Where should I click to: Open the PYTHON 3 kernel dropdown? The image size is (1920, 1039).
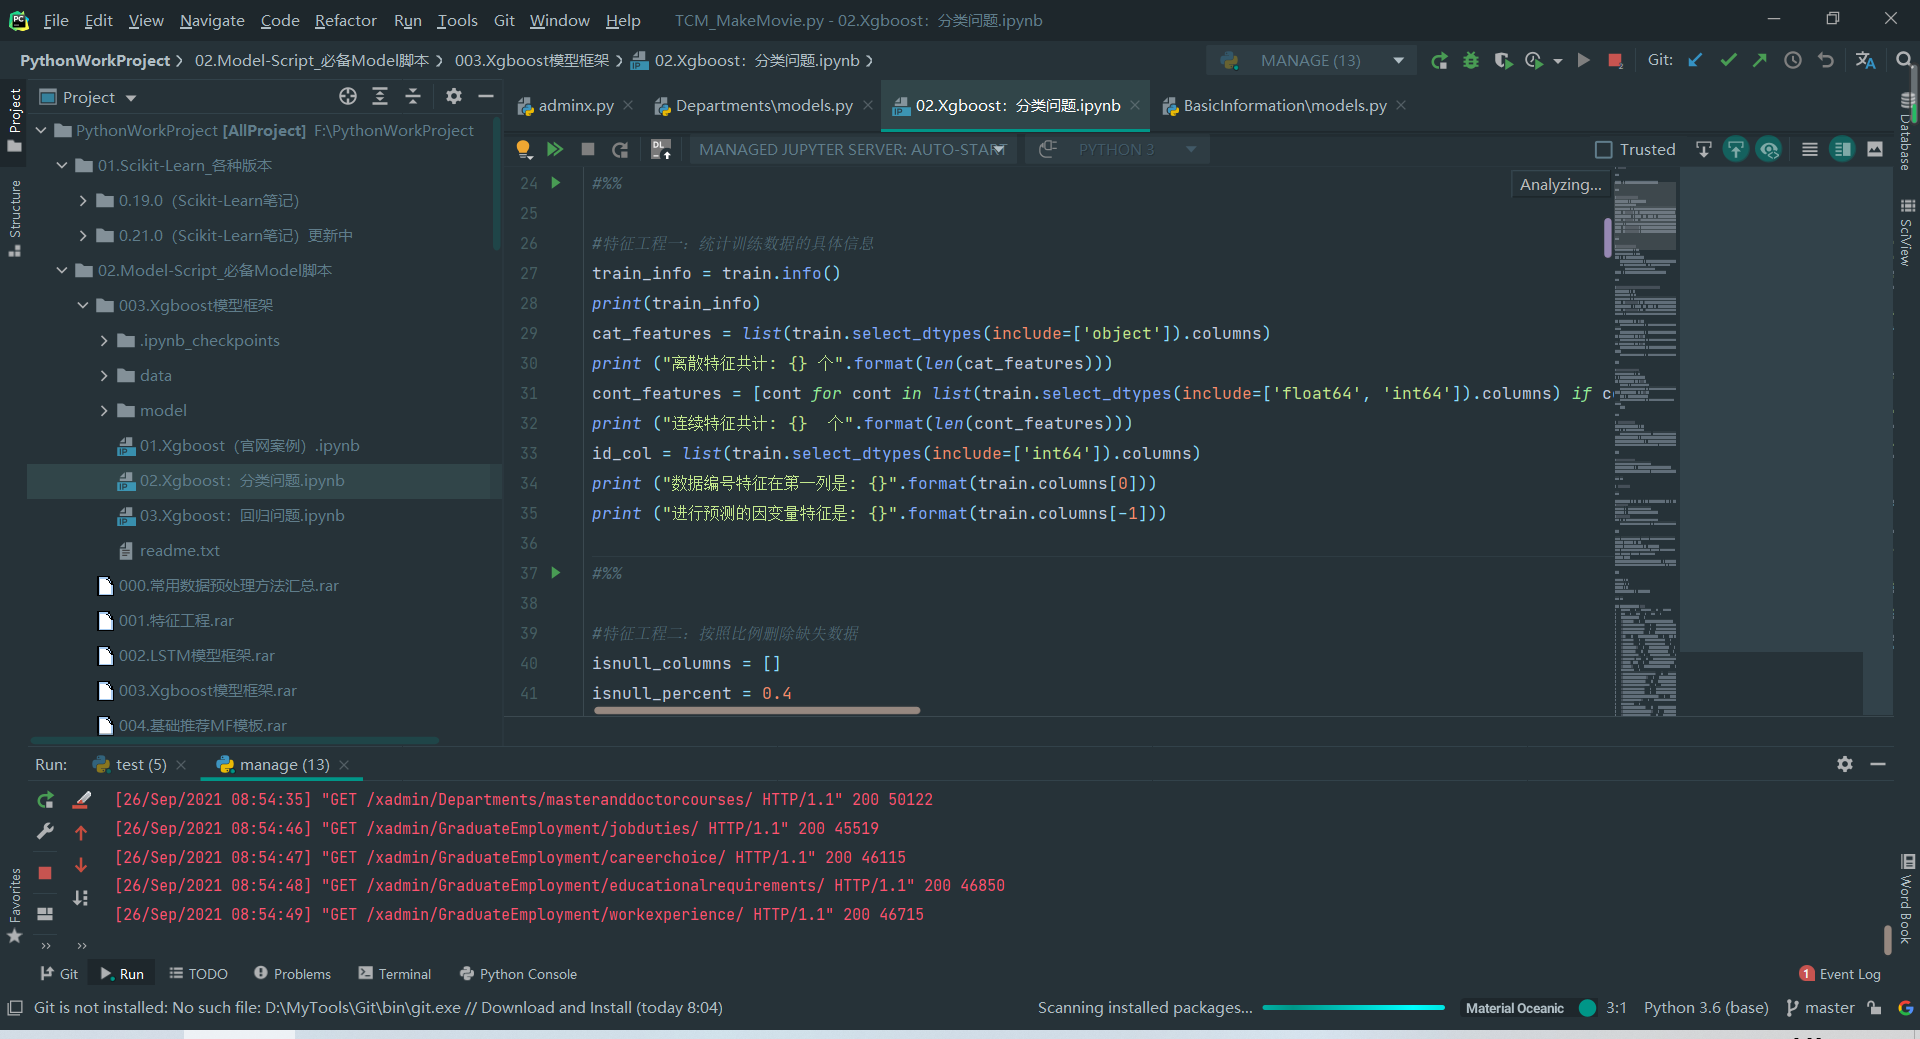(1117, 150)
